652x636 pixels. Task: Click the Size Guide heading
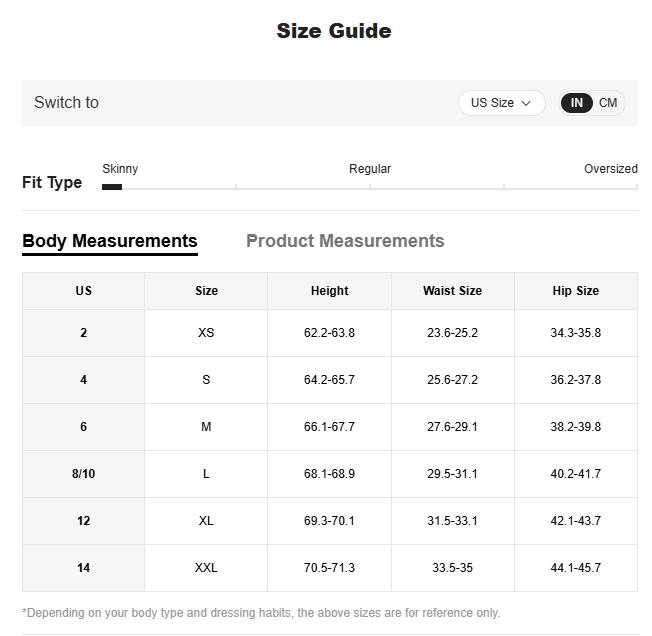[x=334, y=31]
